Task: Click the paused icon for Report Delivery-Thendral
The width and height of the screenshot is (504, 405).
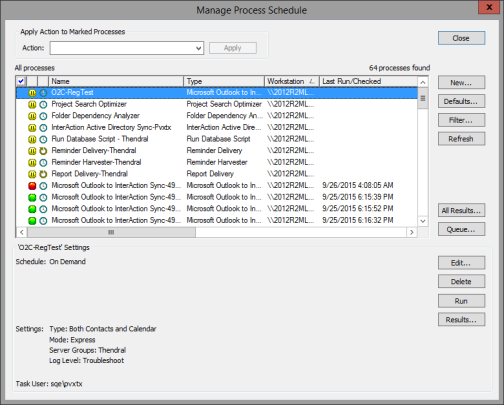Action: pyautogui.click(x=32, y=174)
